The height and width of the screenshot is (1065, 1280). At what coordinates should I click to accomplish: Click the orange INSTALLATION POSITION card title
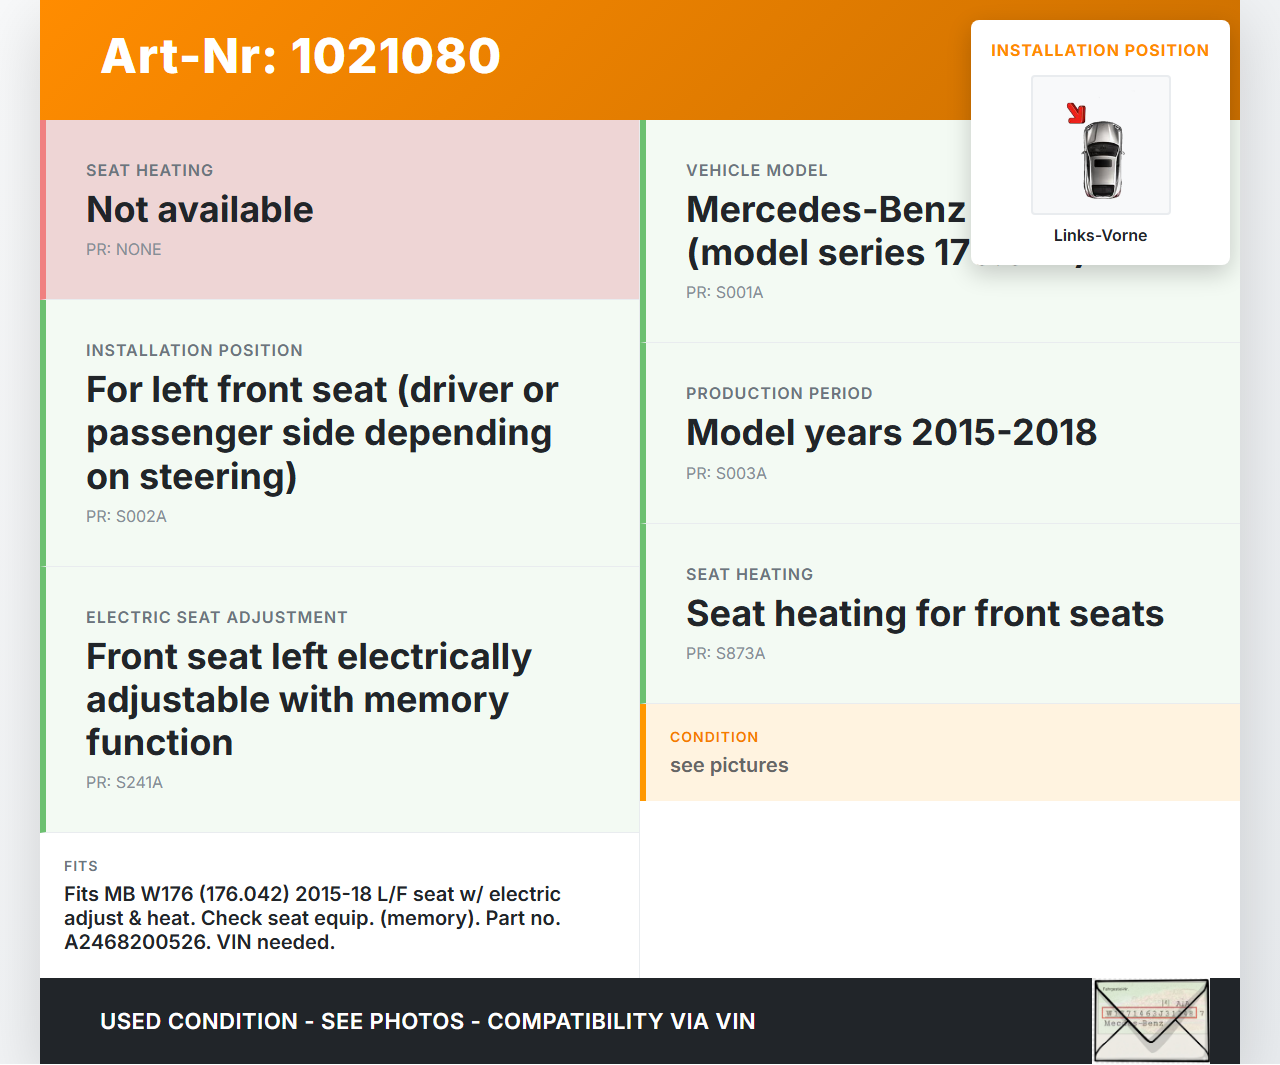(1099, 51)
